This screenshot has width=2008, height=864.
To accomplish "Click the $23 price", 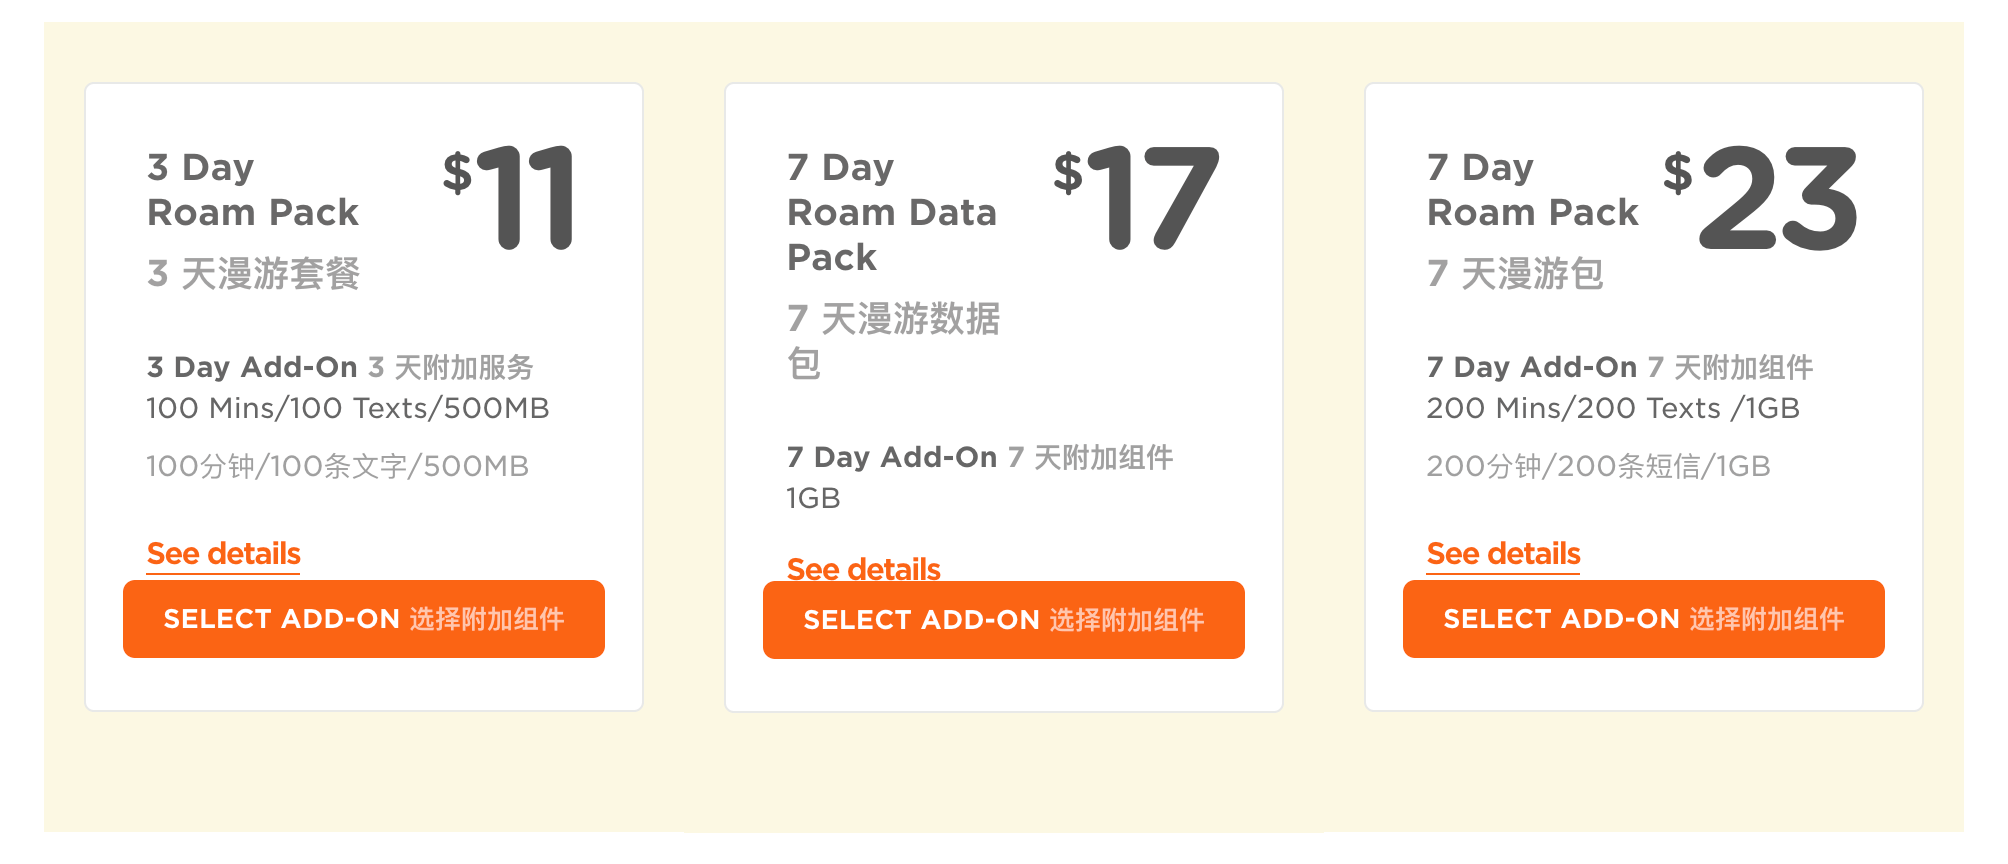I will pos(1761,197).
